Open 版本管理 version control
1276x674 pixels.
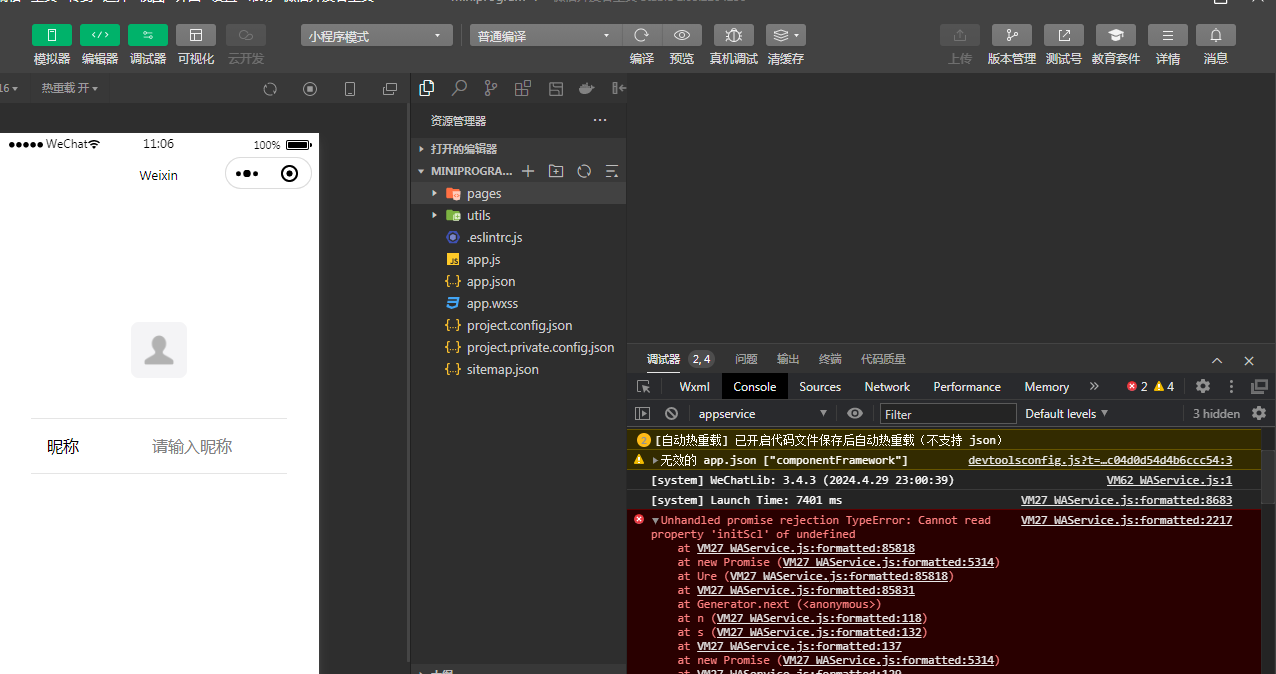point(1012,36)
